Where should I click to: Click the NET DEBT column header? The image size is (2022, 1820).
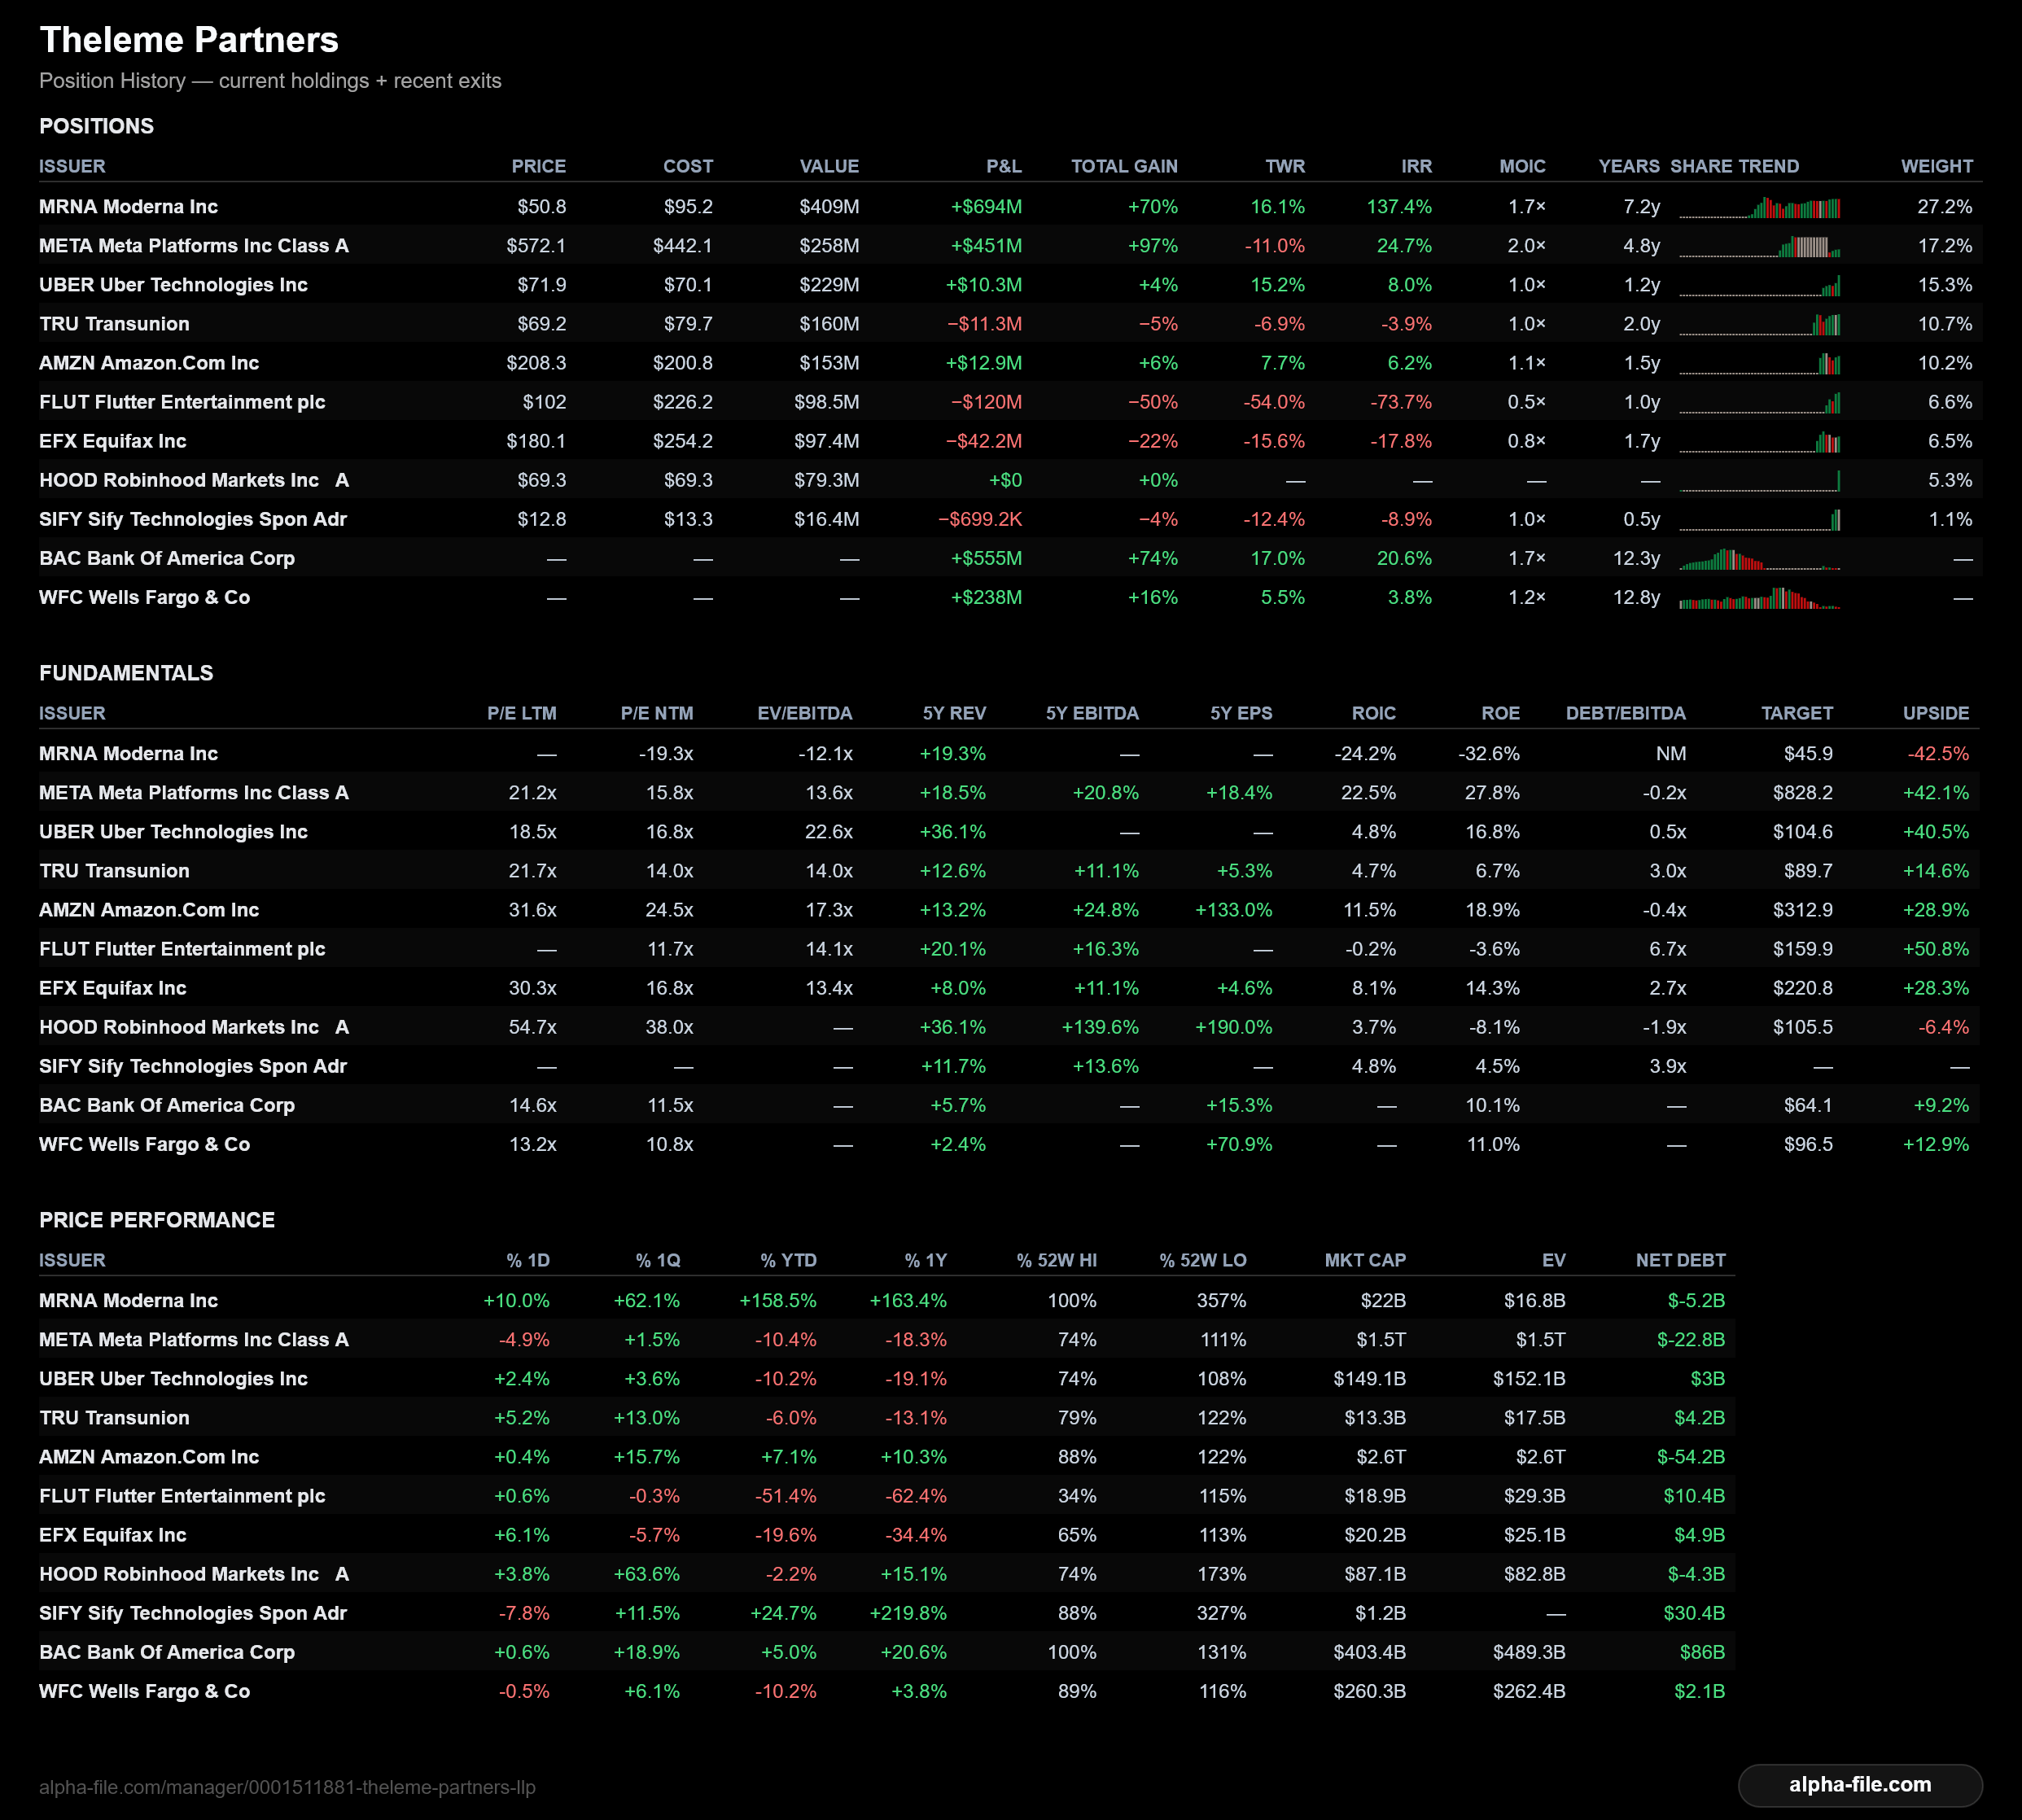point(1680,1260)
